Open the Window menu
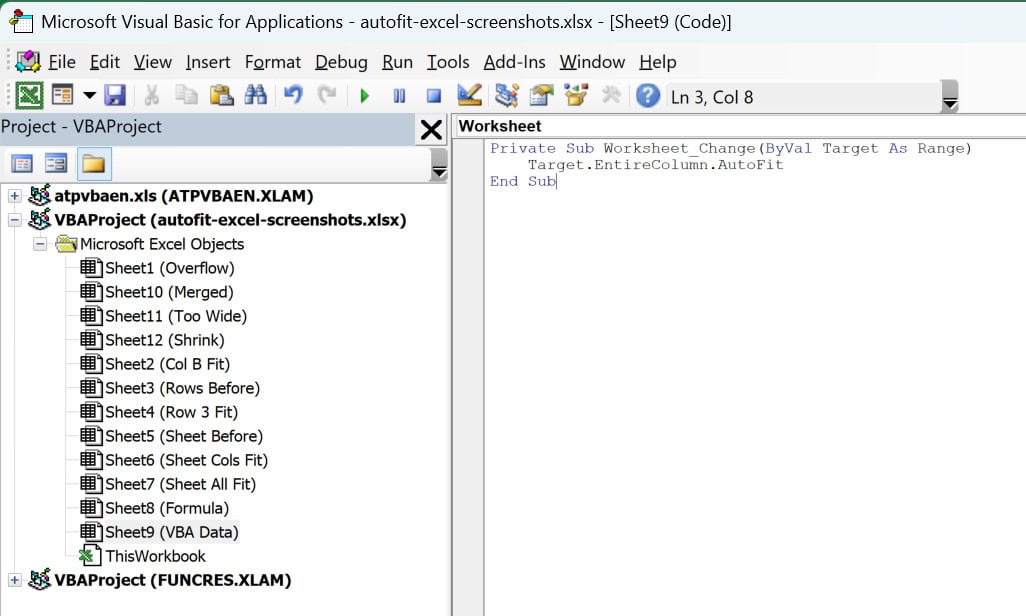The height and width of the screenshot is (616, 1026). click(592, 62)
